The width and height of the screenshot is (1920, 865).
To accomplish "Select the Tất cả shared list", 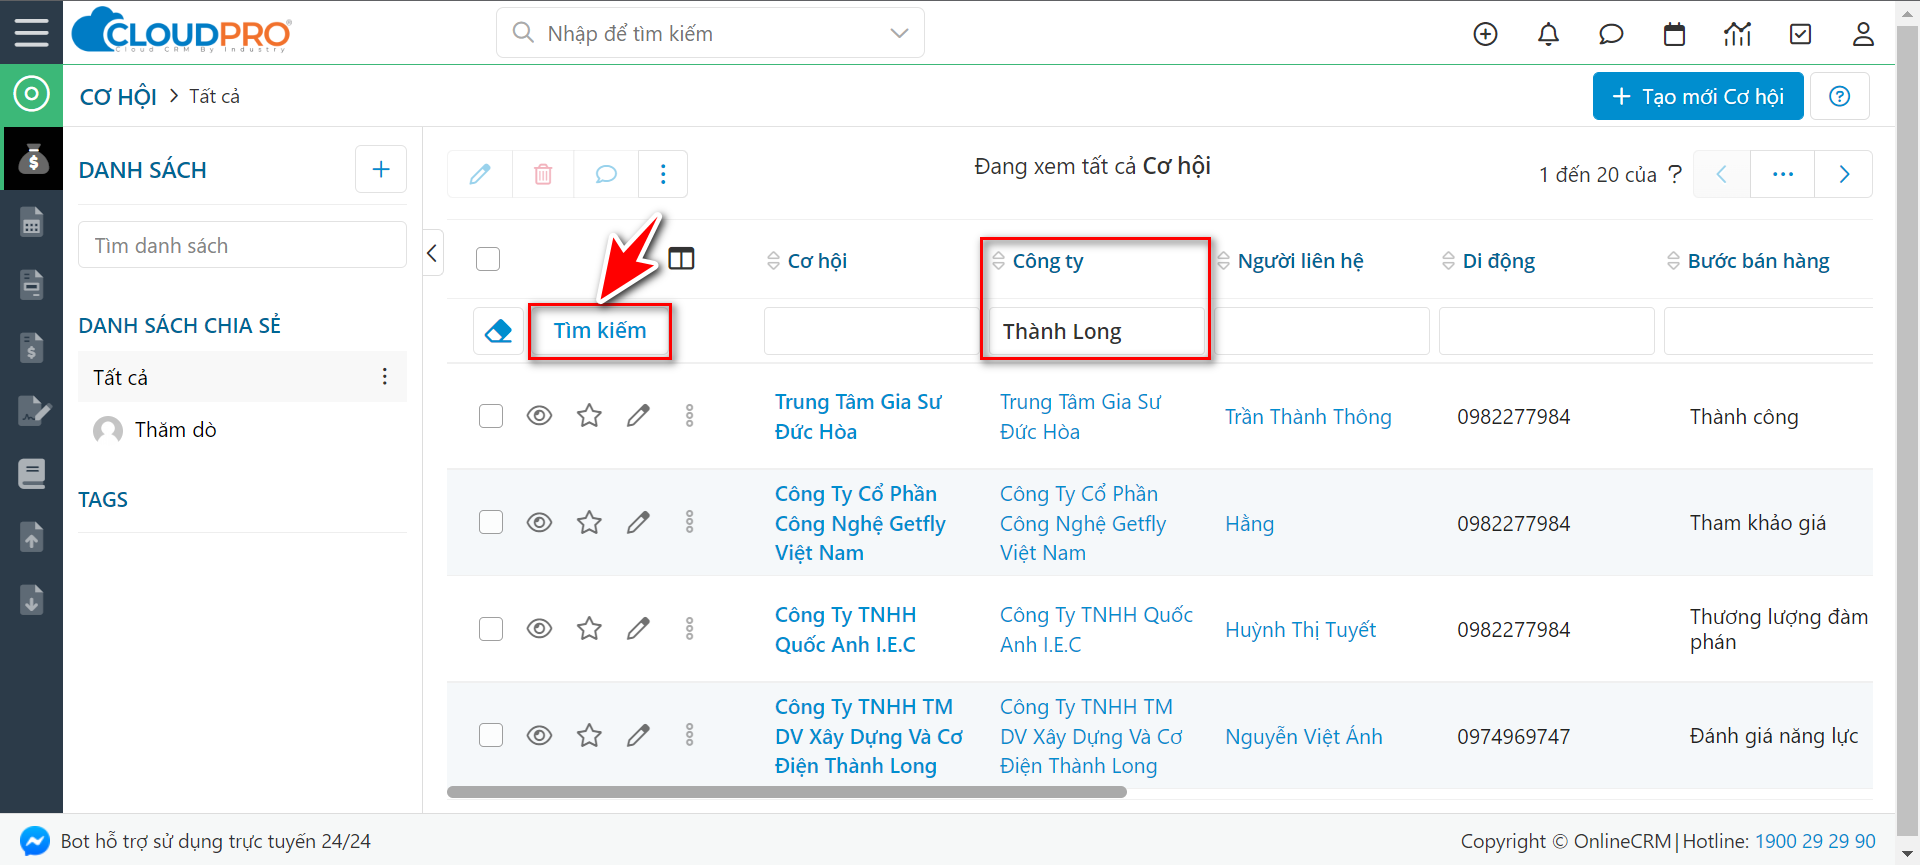I will click(x=242, y=377).
